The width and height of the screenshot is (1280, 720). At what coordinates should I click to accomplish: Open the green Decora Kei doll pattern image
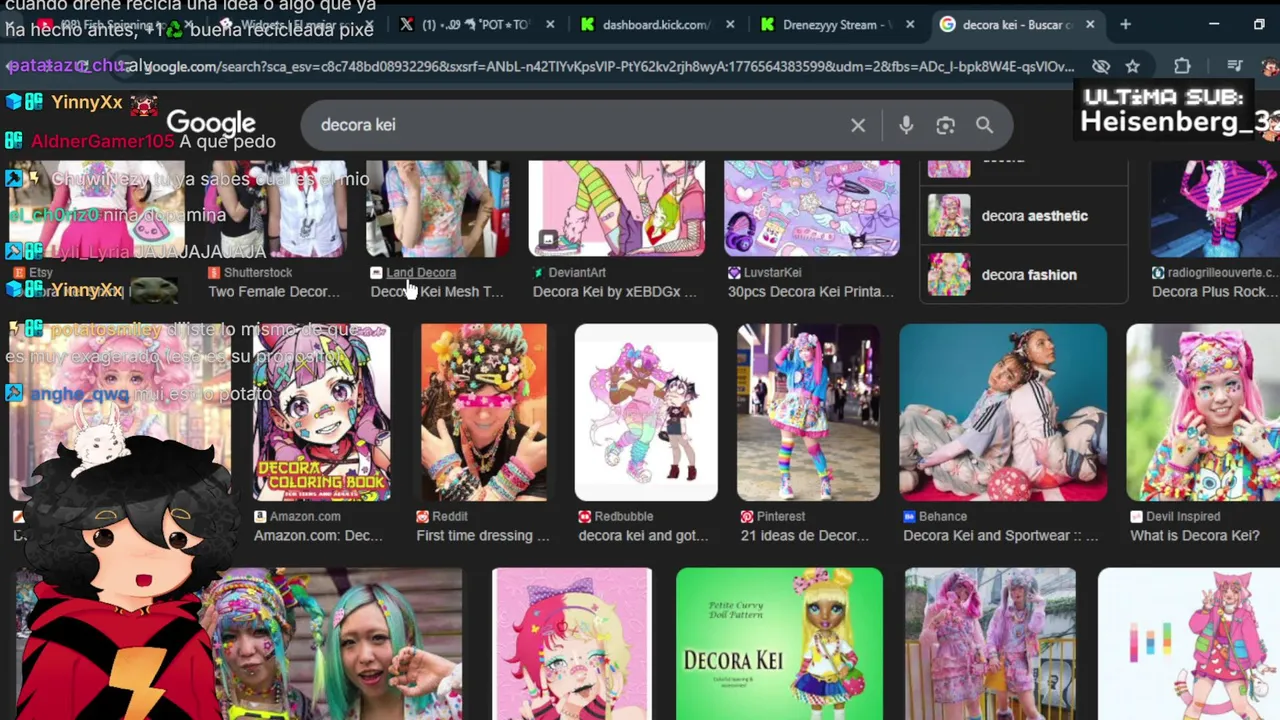779,644
